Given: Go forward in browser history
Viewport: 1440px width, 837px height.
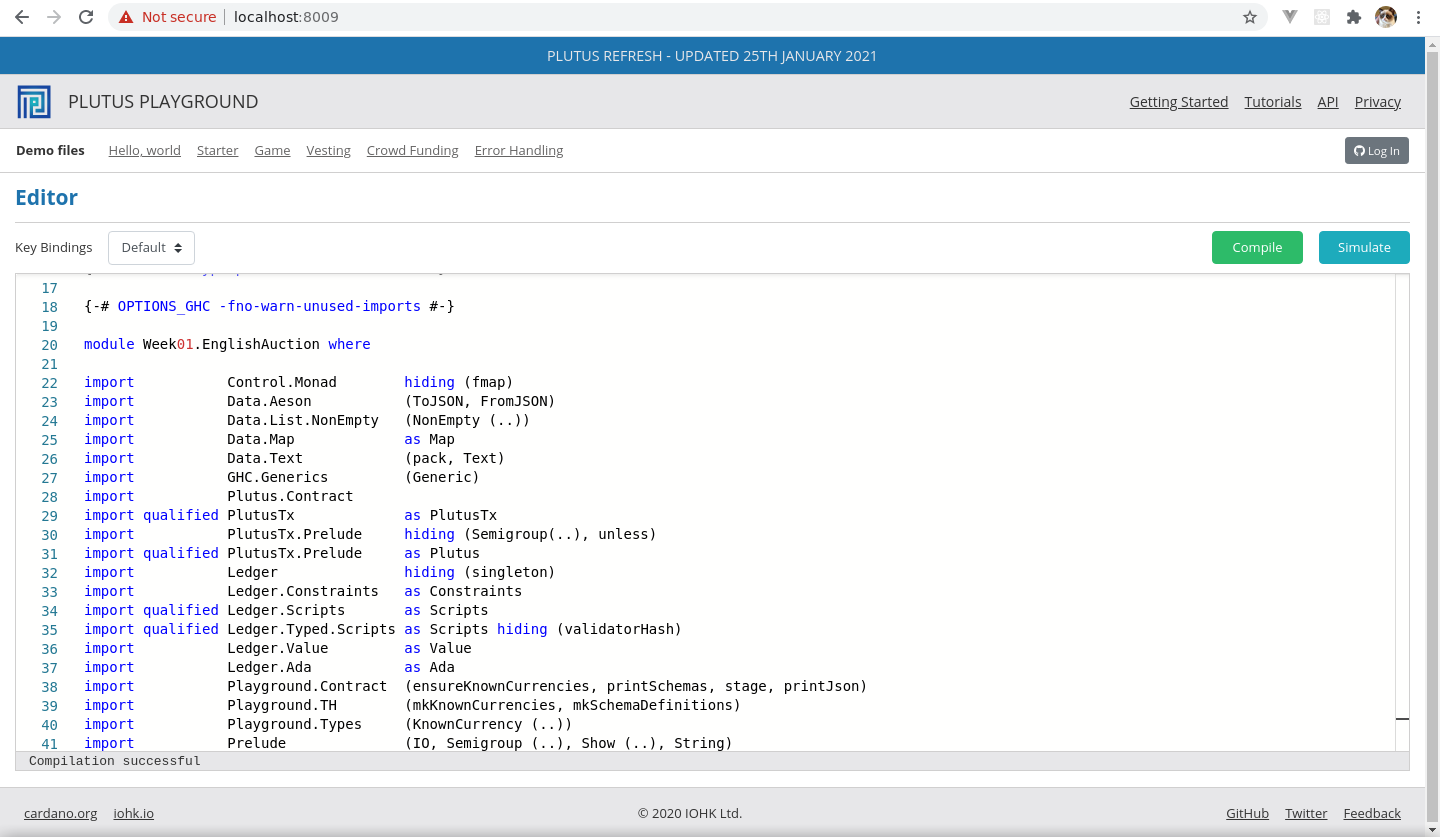Looking at the screenshot, I should point(54,17).
